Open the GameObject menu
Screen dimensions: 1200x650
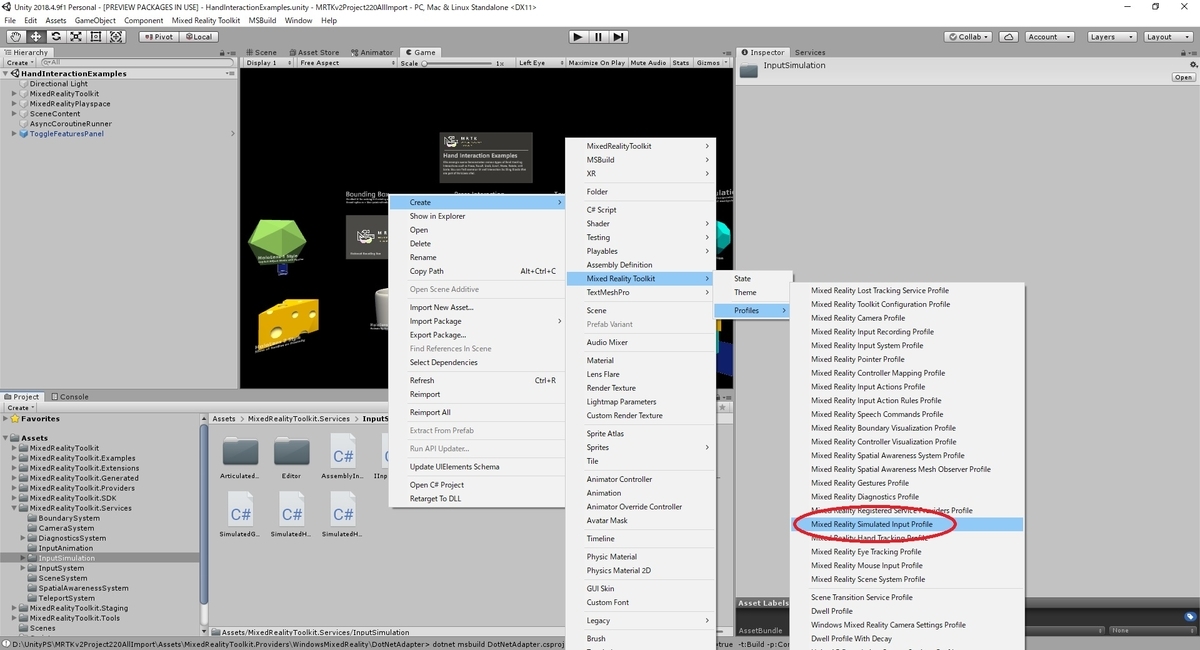[x=95, y=20]
